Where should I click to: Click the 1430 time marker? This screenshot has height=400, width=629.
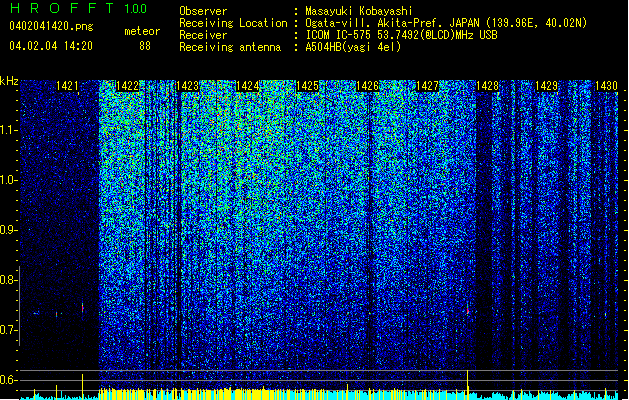click(607, 86)
